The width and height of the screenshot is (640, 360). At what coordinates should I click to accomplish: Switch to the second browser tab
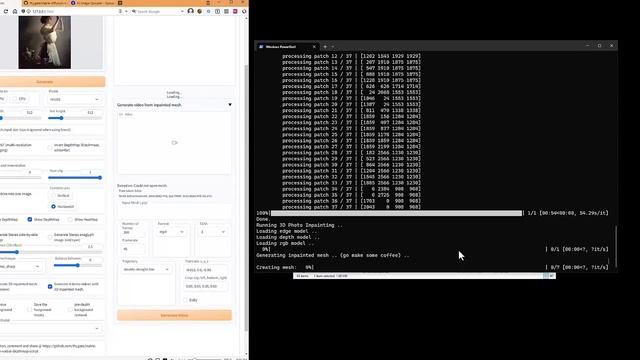tap(93, 3)
